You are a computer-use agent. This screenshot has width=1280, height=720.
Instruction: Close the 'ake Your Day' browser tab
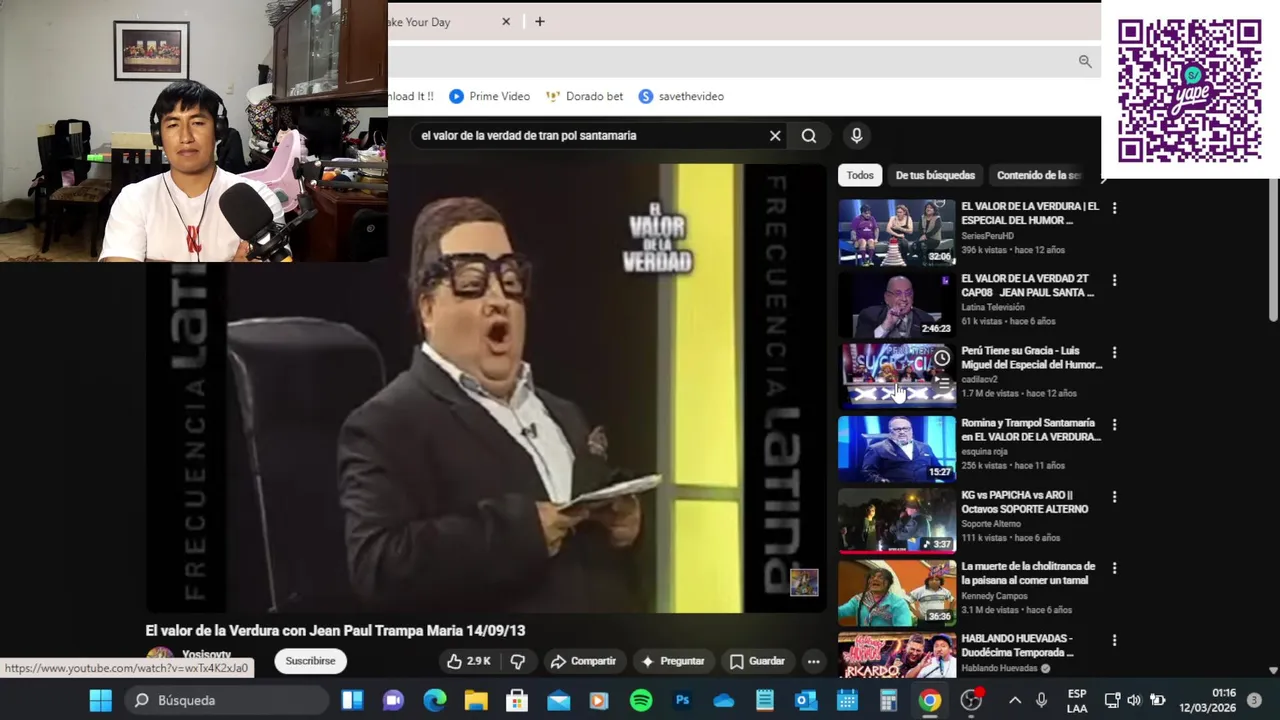point(506,21)
